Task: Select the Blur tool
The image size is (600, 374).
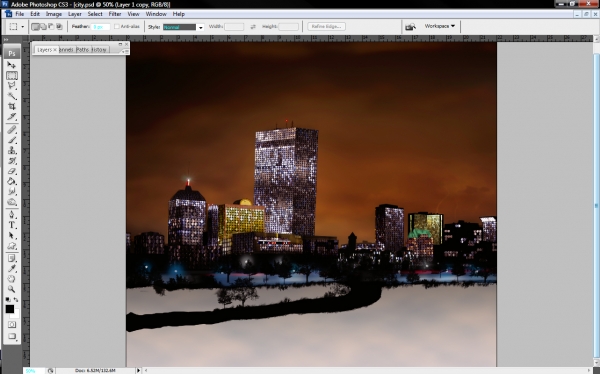Action: (x=11, y=191)
